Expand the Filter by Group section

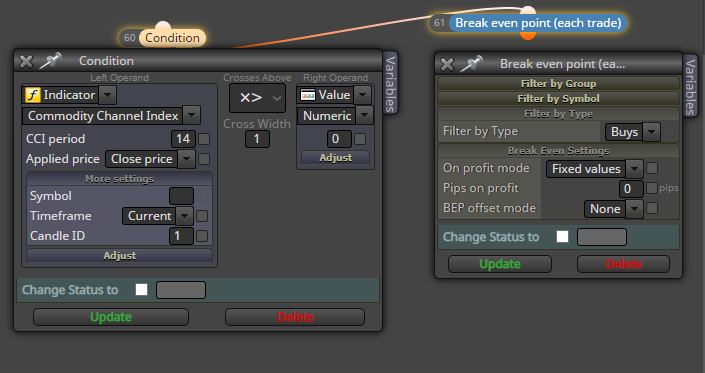click(558, 84)
